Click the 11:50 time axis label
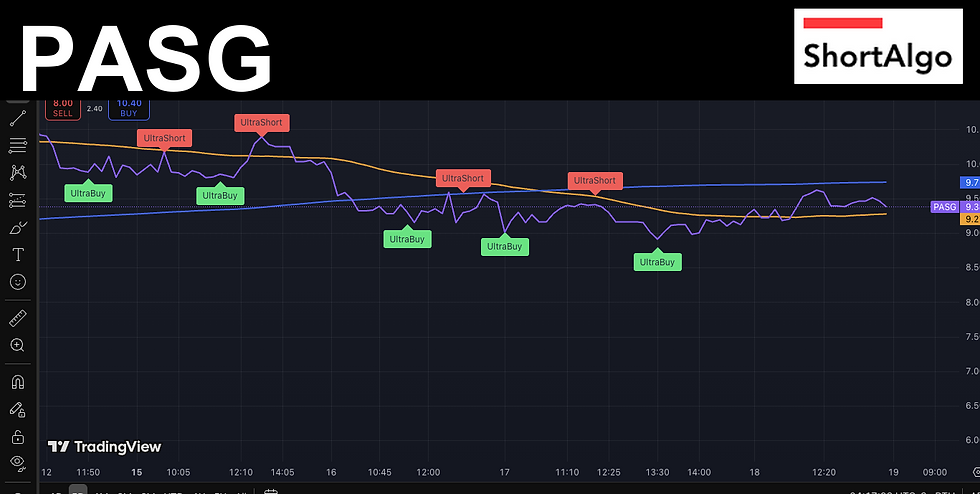 [88, 472]
